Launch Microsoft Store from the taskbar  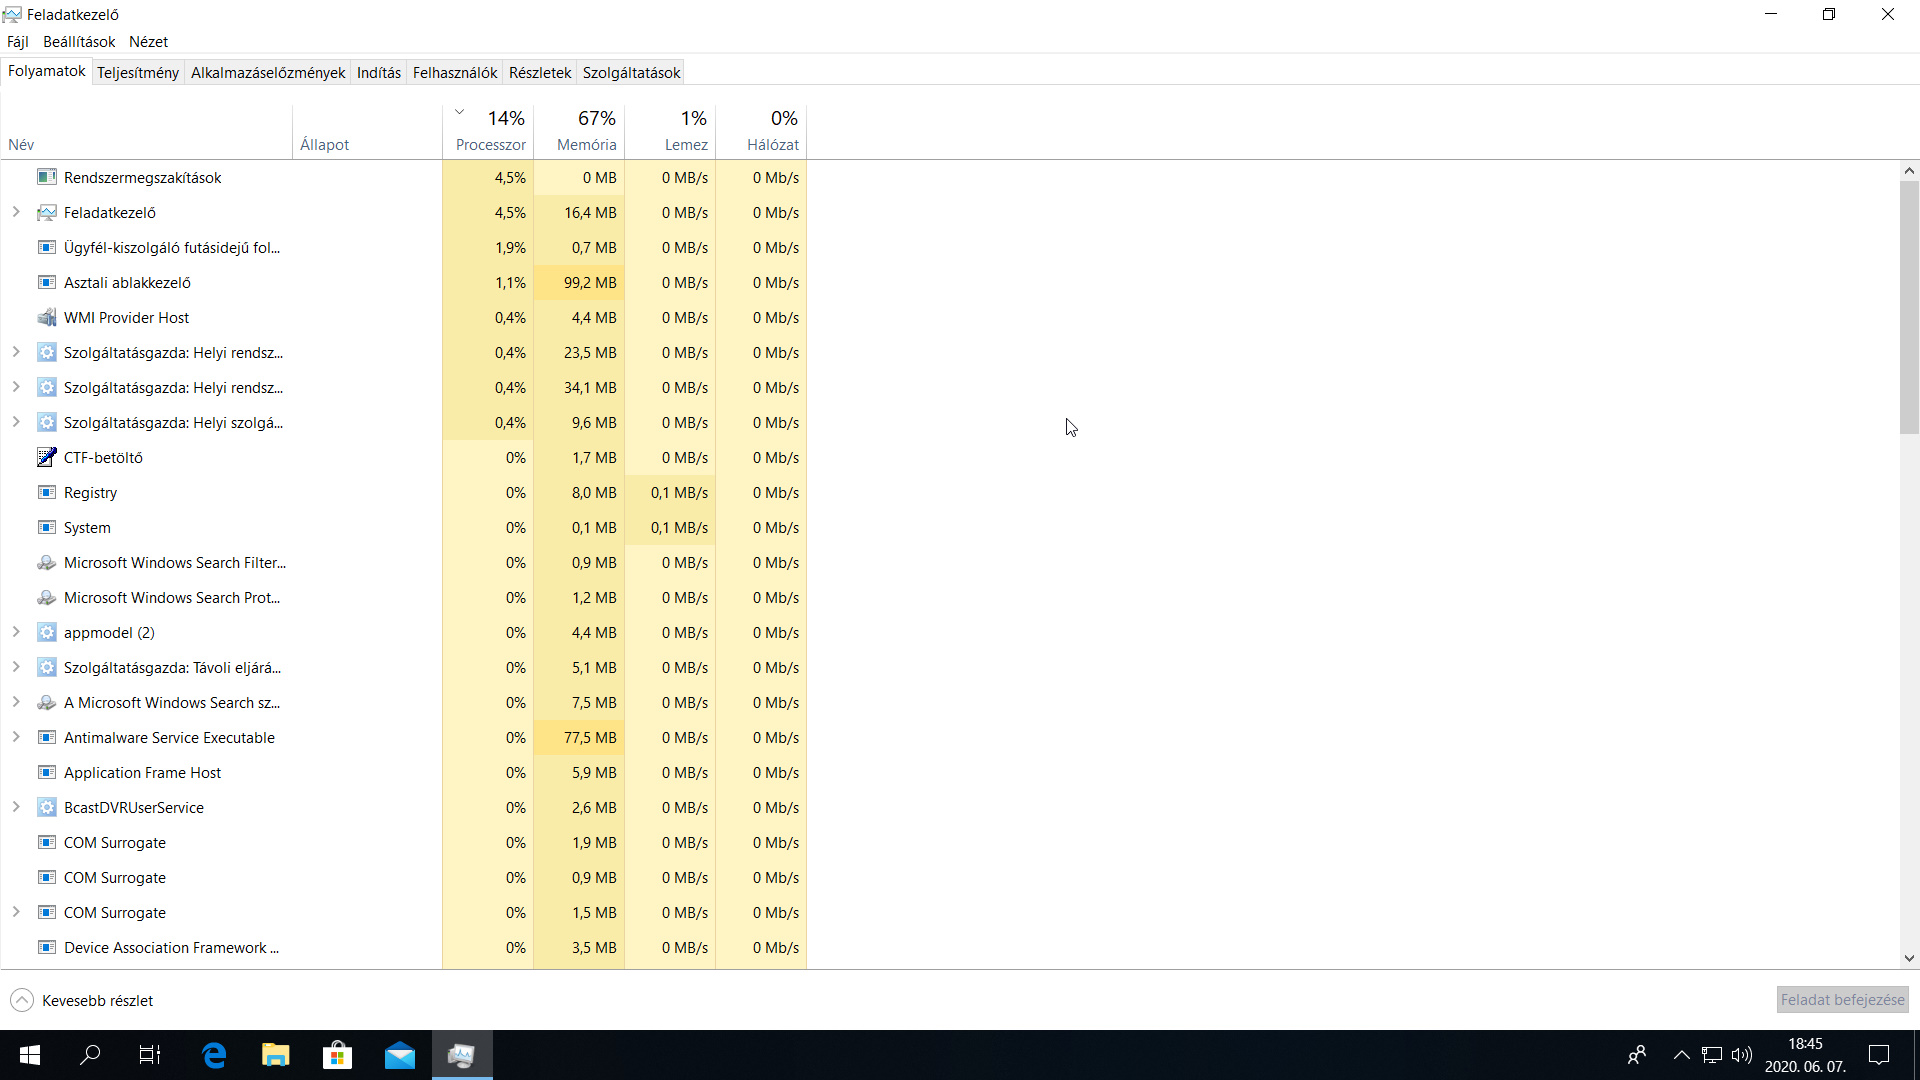click(x=338, y=1055)
